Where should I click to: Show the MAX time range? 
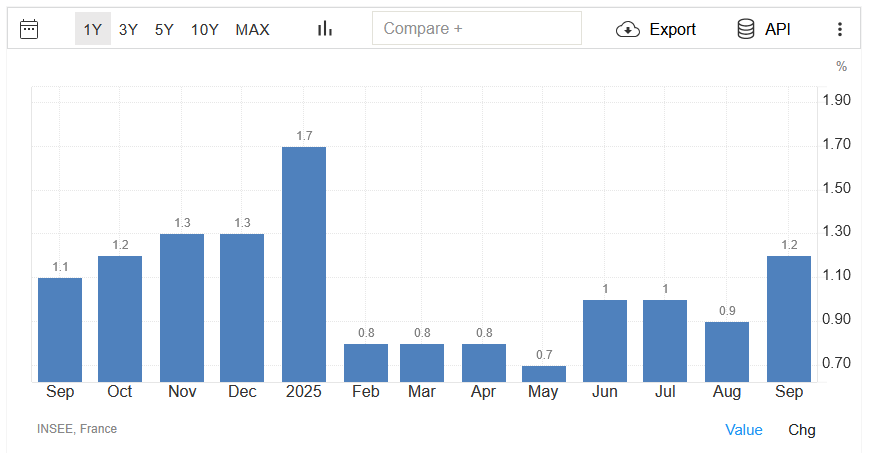click(x=252, y=29)
